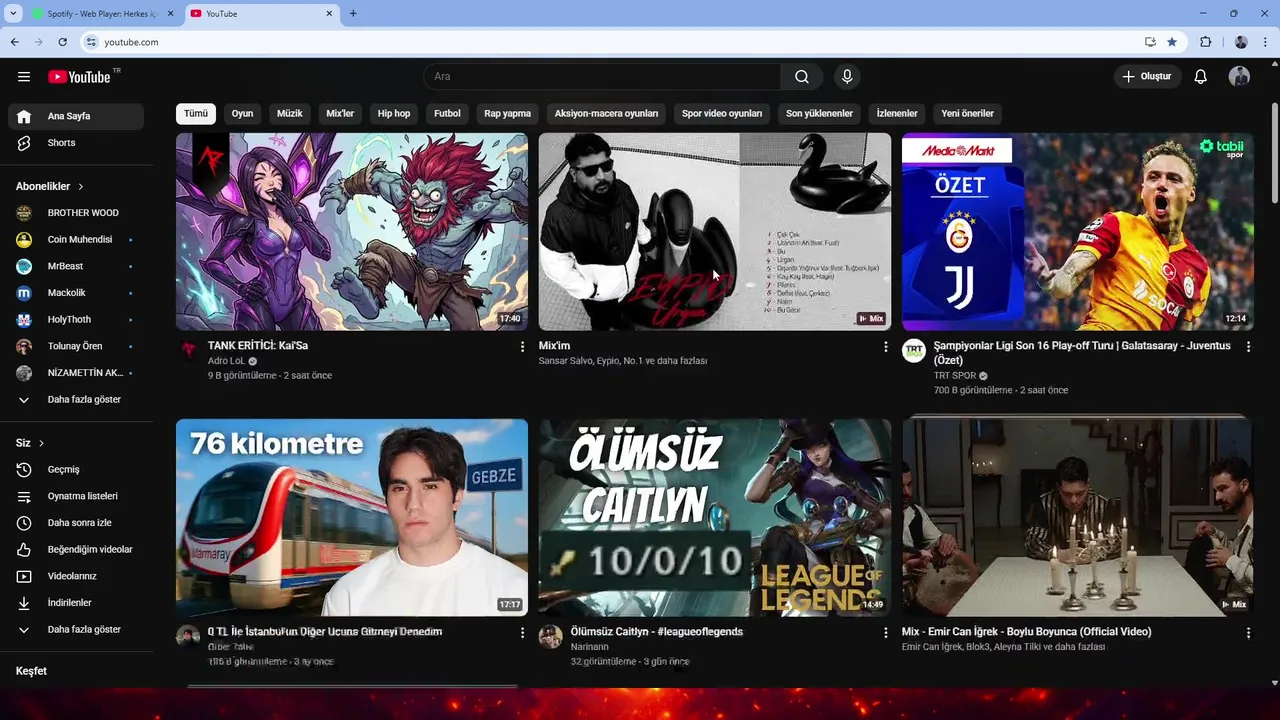This screenshot has width=1280, height=720.
Task: Click the search magnifier button
Action: (802, 77)
